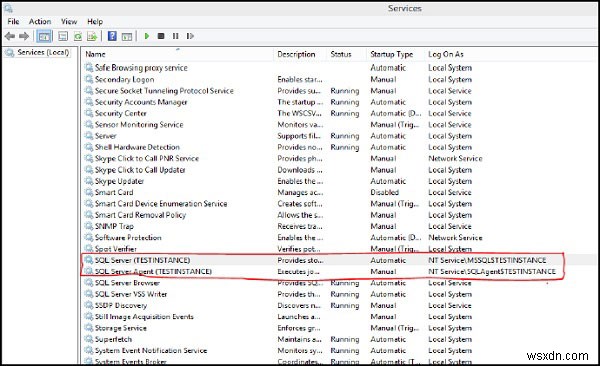Select Smart Card Device Enumeration Service

click(x=161, y=204)
